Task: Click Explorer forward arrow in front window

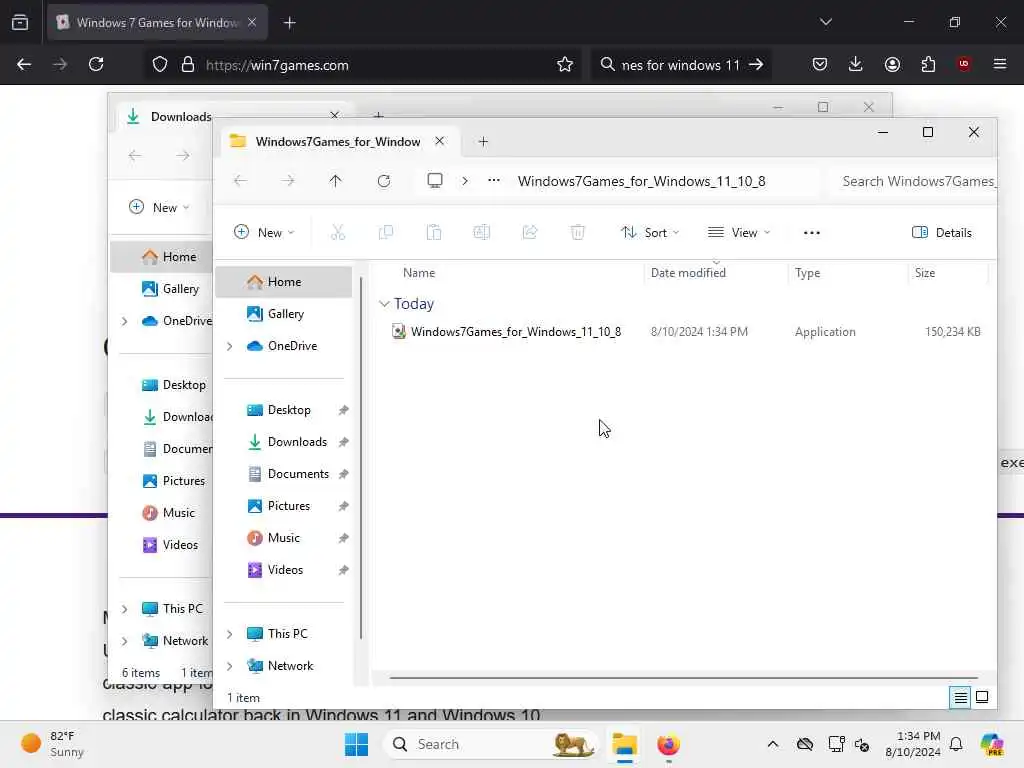Action: click(x=288, y=181)
